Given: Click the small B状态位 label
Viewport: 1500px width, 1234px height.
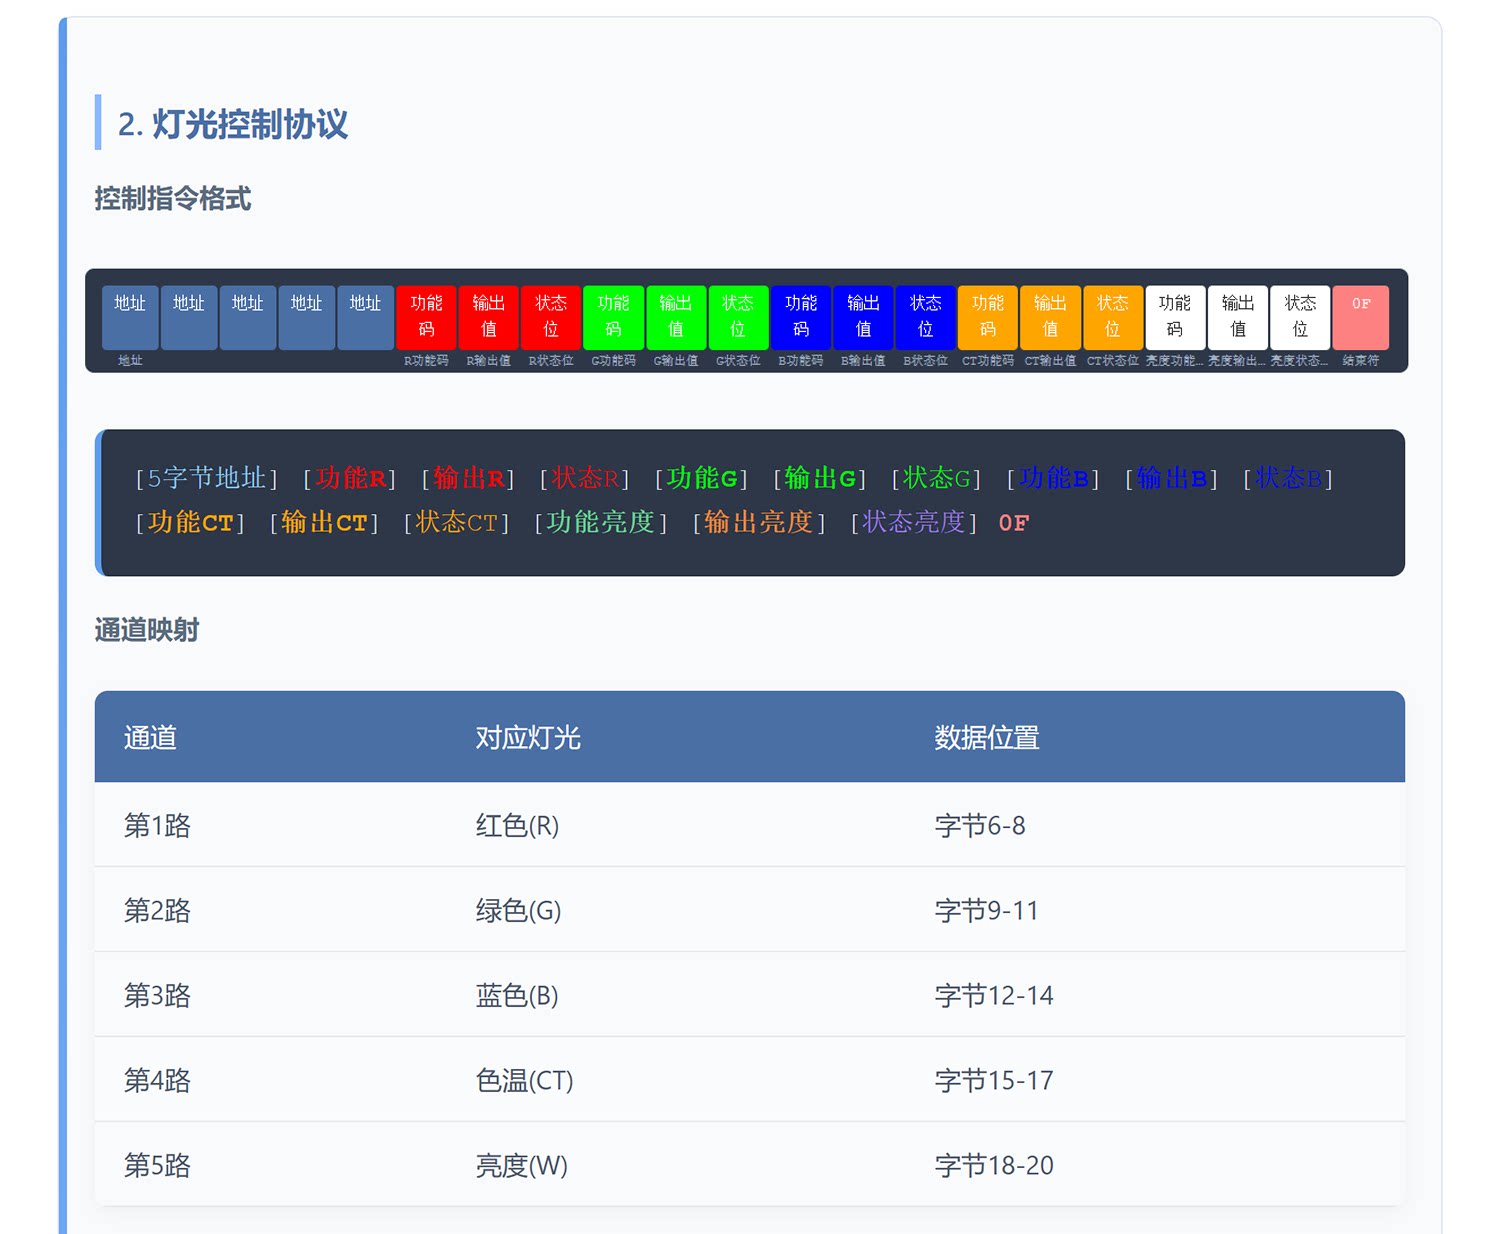Looking at the screenshot, I should [x=926, y=361].
